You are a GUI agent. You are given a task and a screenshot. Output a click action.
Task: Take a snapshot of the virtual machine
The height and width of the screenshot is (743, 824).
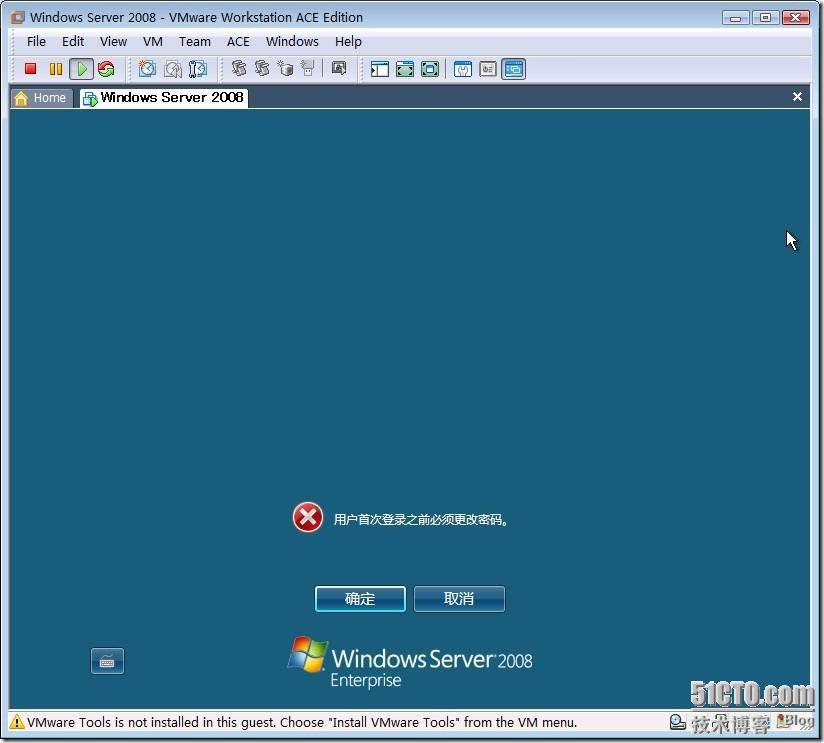click(x=147, y=69)
